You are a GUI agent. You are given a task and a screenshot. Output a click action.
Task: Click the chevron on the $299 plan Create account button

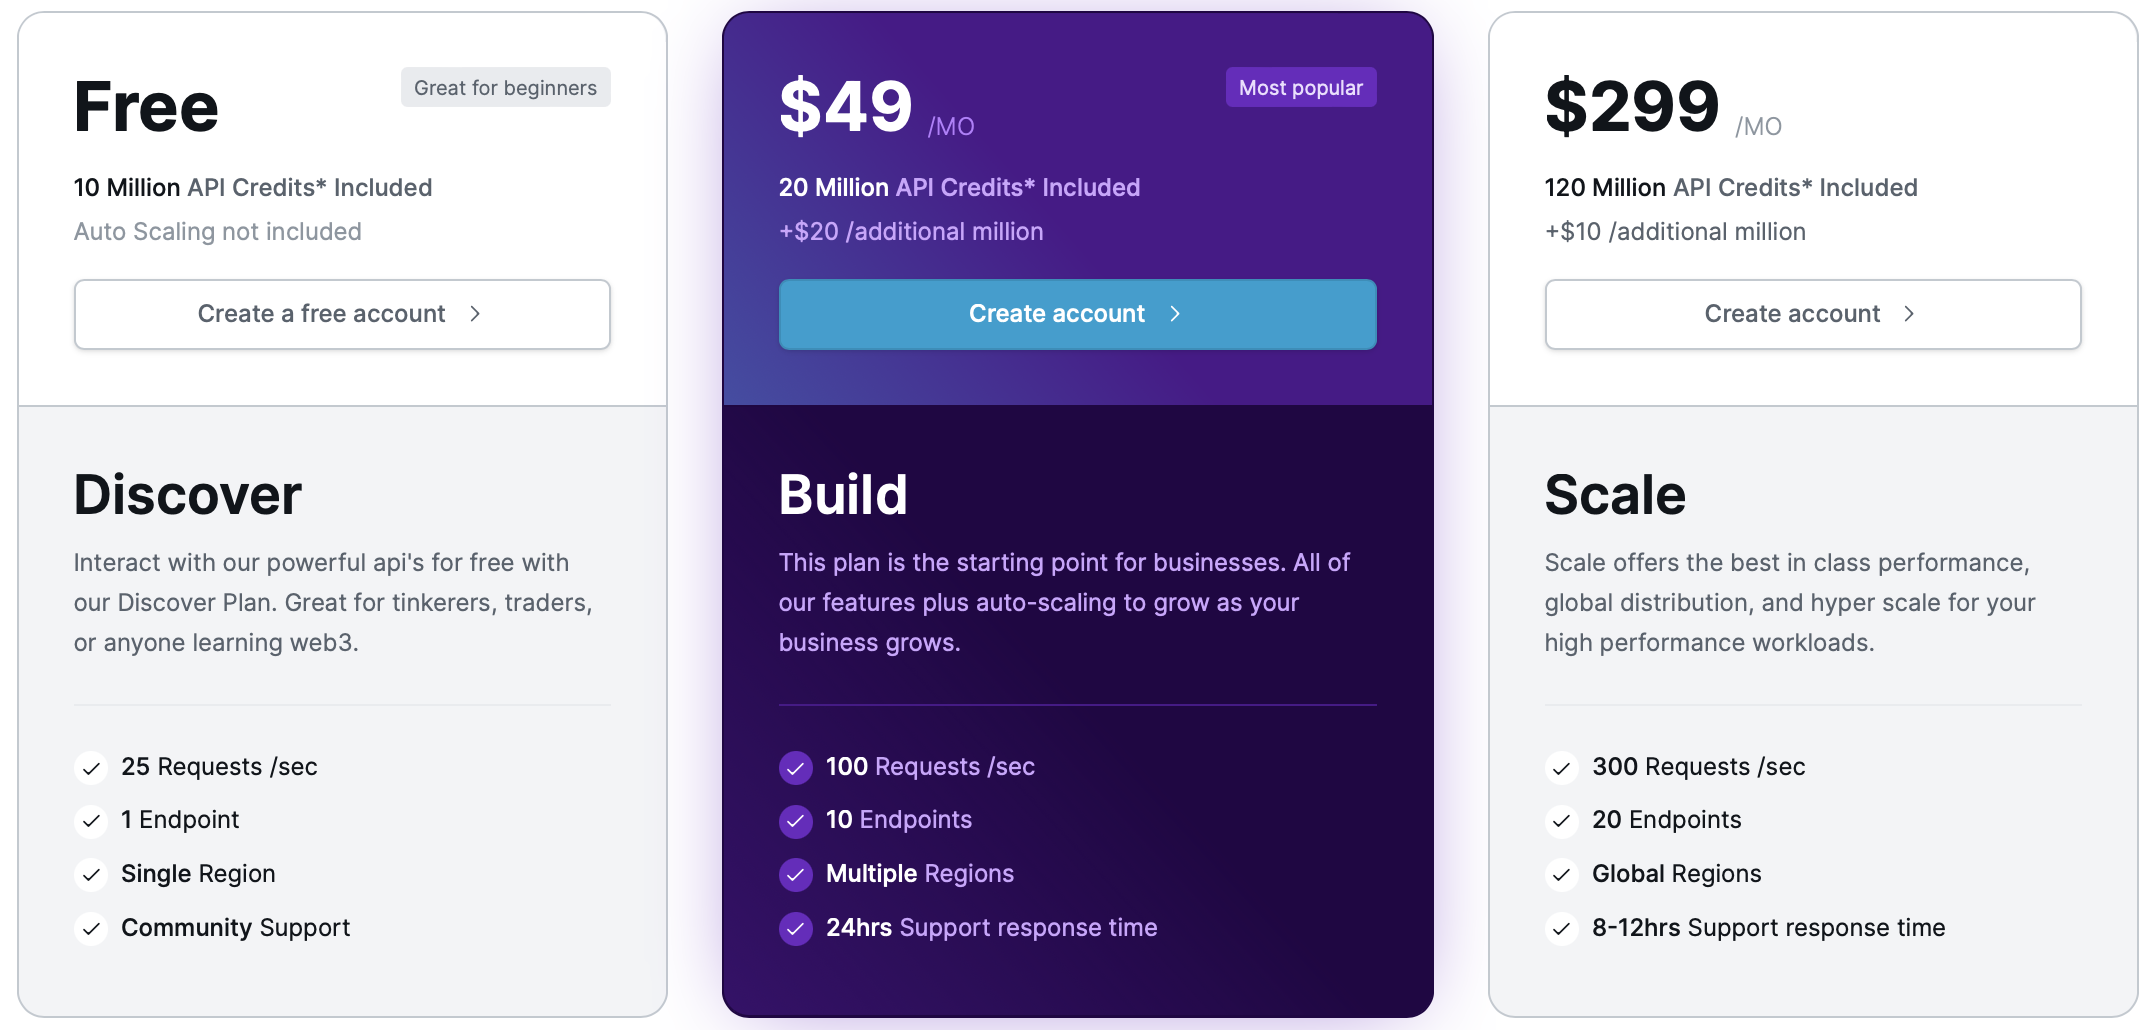click(1909, 314)
